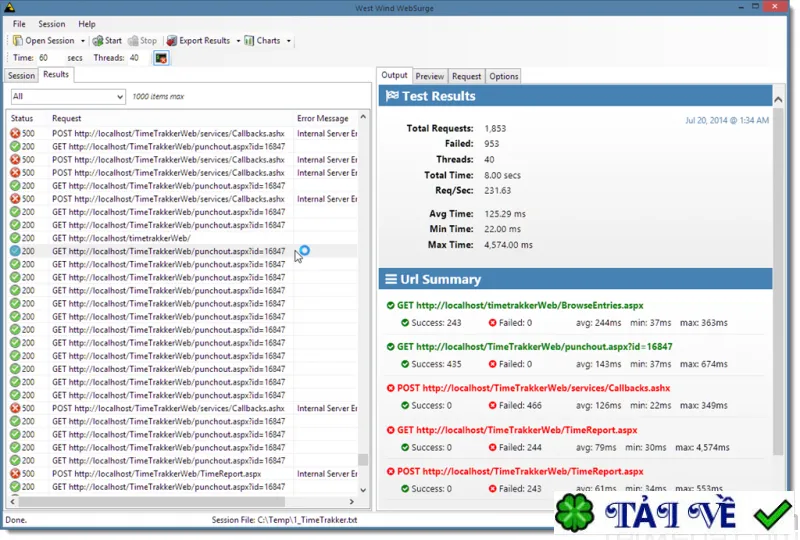
Task: Click the results list scroll-down arrow
Action: coord(363,490)
